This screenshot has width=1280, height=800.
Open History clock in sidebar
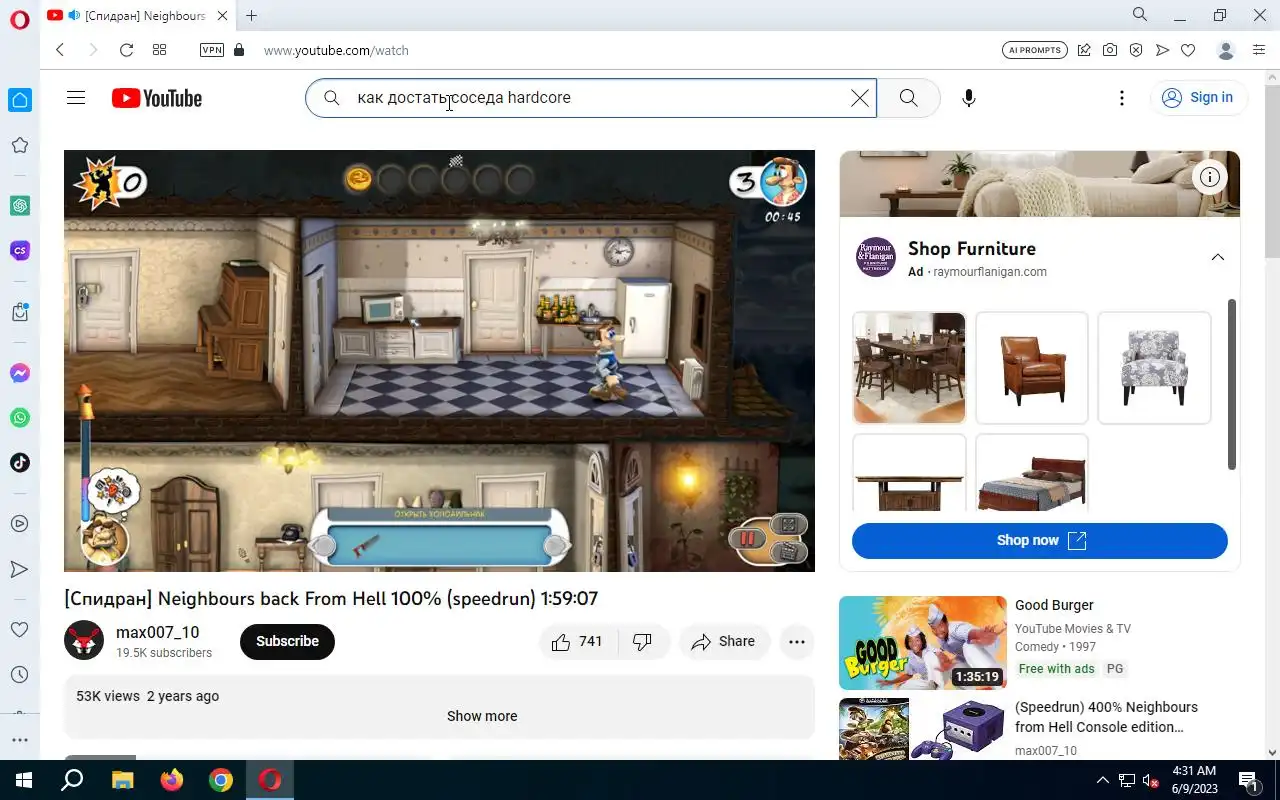coord(19,675)
